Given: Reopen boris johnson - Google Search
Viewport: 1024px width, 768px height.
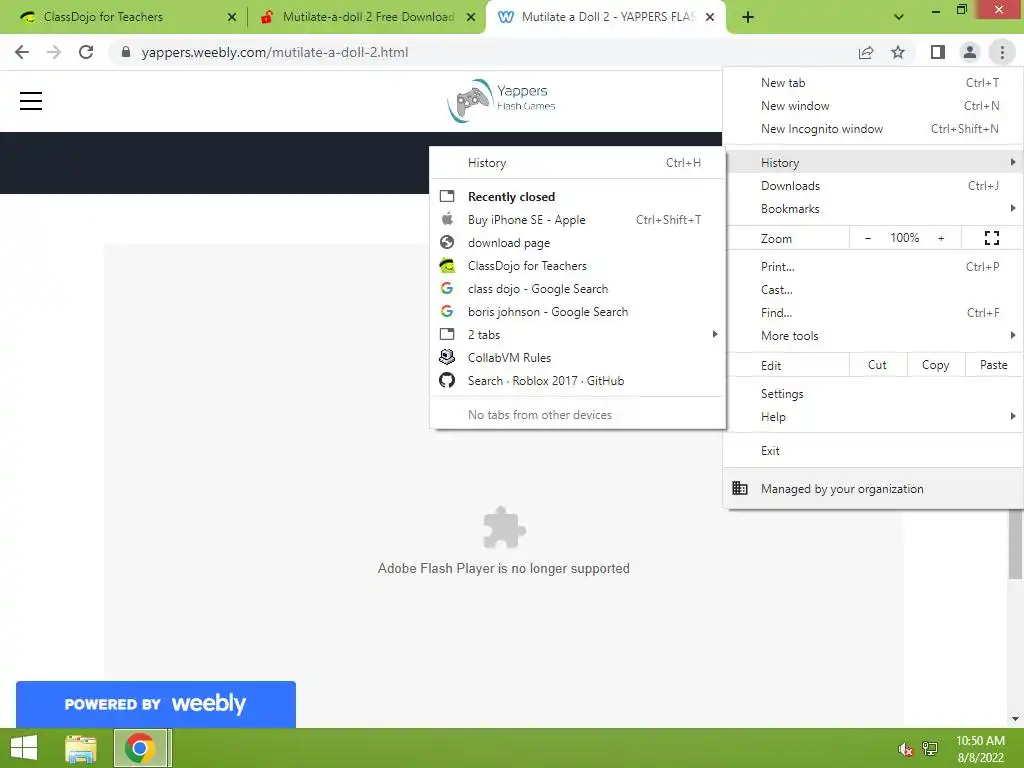Looking at the screenshot, I should tap(578, 312).
